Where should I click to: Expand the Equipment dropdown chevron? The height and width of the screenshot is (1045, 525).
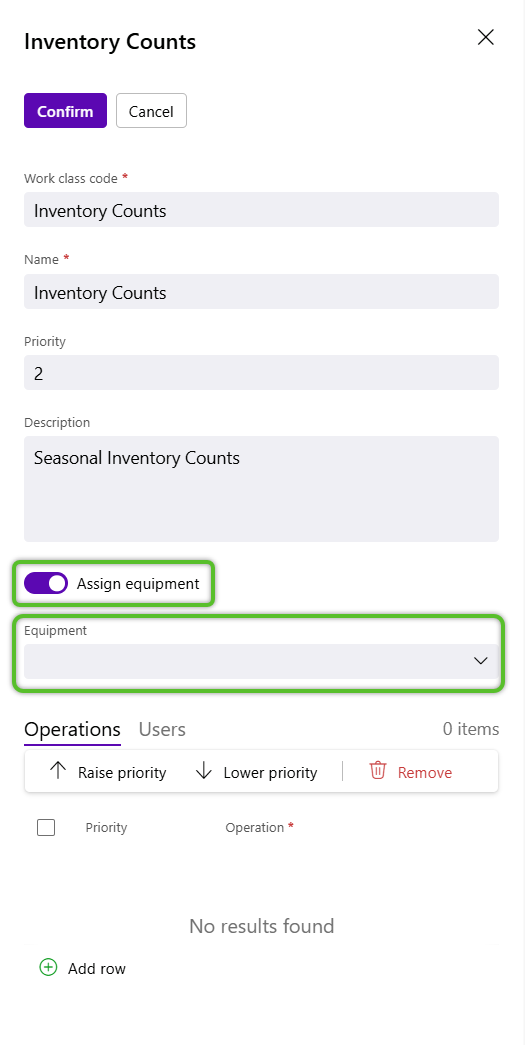480,661
